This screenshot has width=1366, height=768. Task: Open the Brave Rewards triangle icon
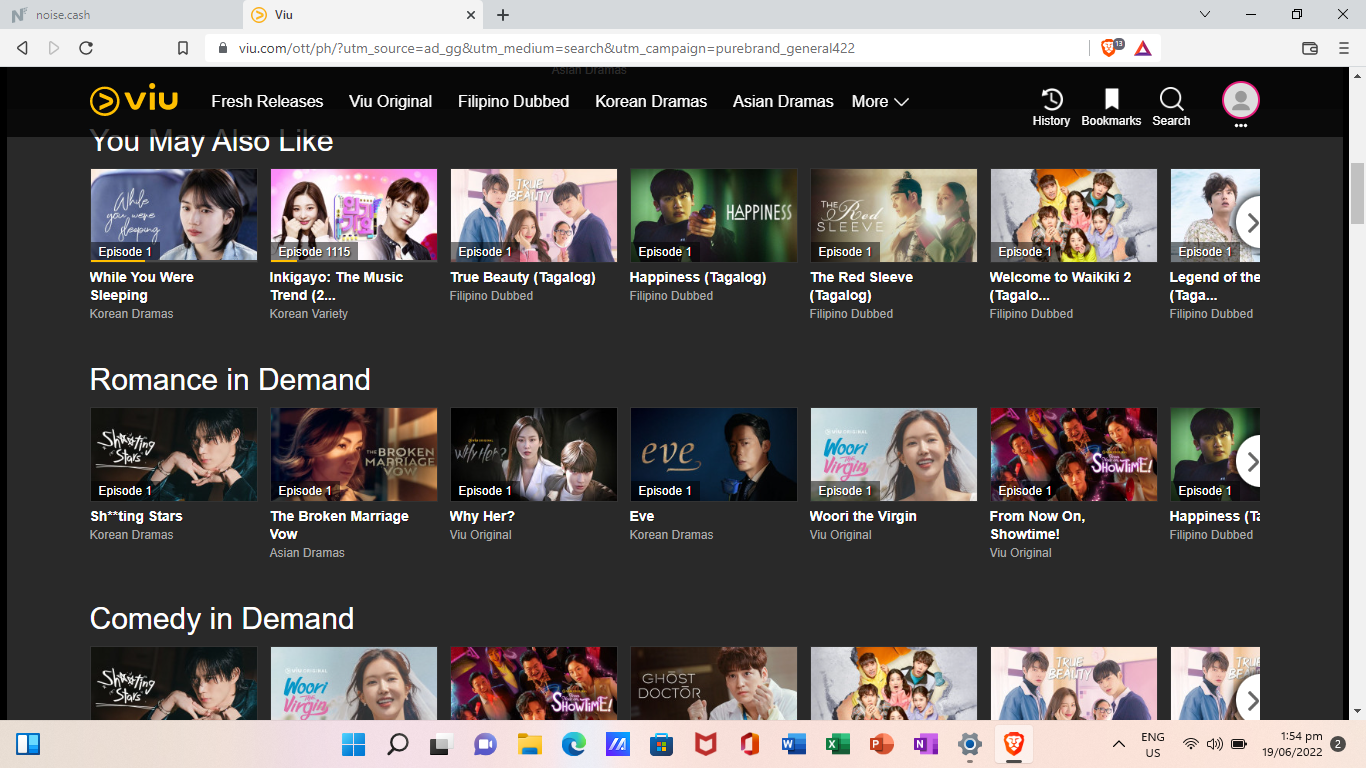click(1143, 48)
